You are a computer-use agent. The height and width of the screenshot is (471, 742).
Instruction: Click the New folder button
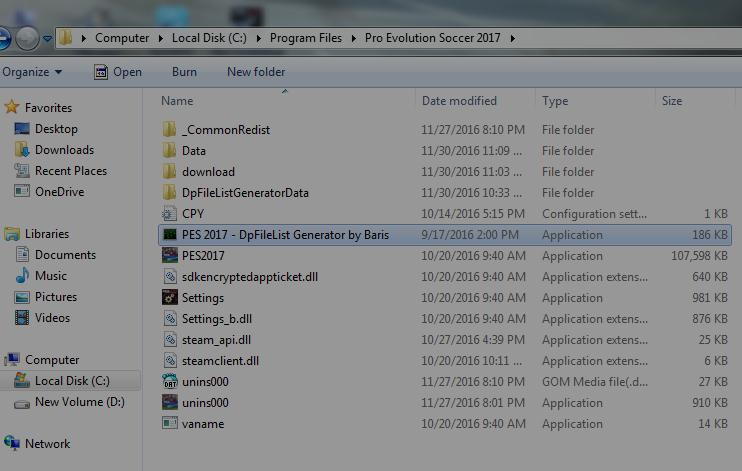[256, 72]
